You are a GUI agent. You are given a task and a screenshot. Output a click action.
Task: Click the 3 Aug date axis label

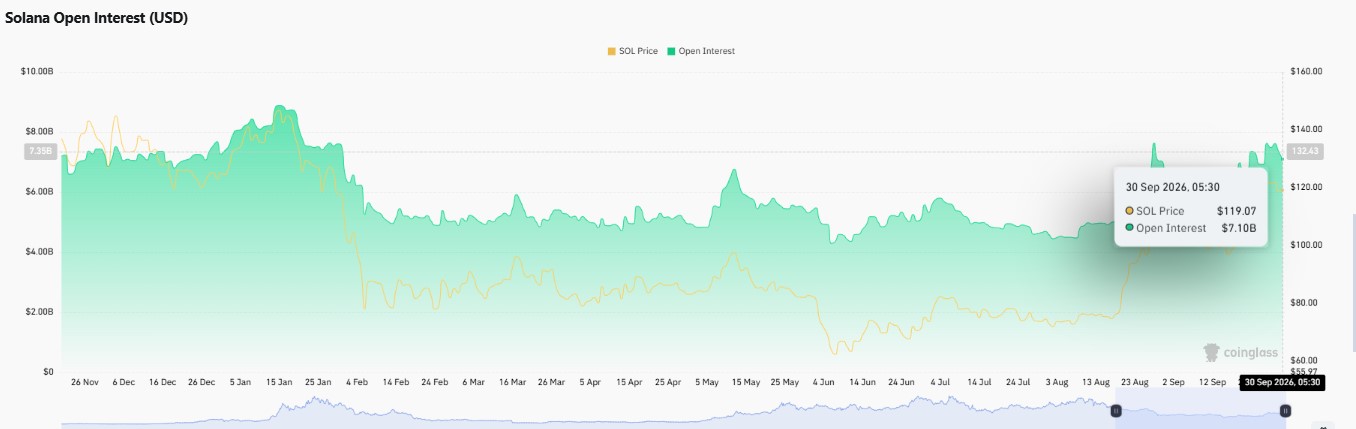coord(1056,382)
